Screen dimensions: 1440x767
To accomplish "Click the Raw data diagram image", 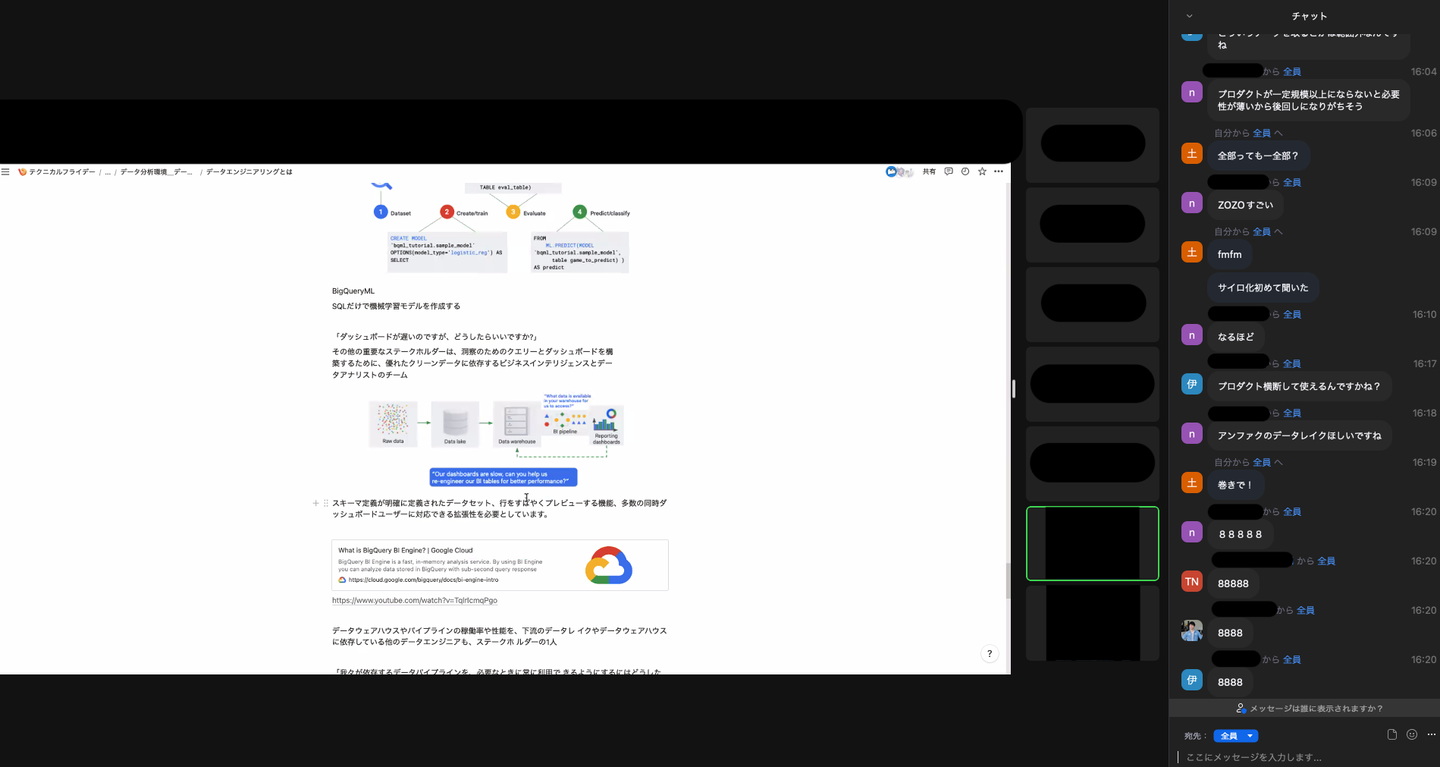I will (x=393, y=423).
